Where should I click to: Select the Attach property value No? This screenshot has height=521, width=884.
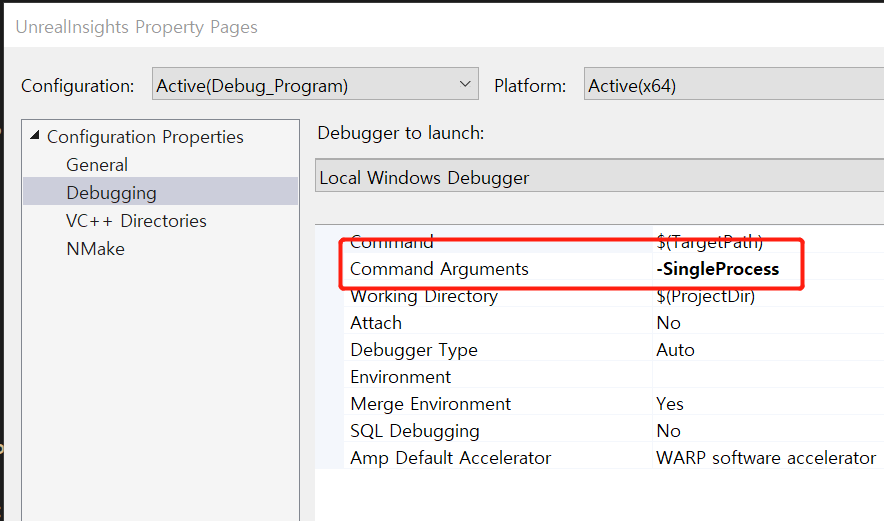pyautogui.click(x=668, y=323)
